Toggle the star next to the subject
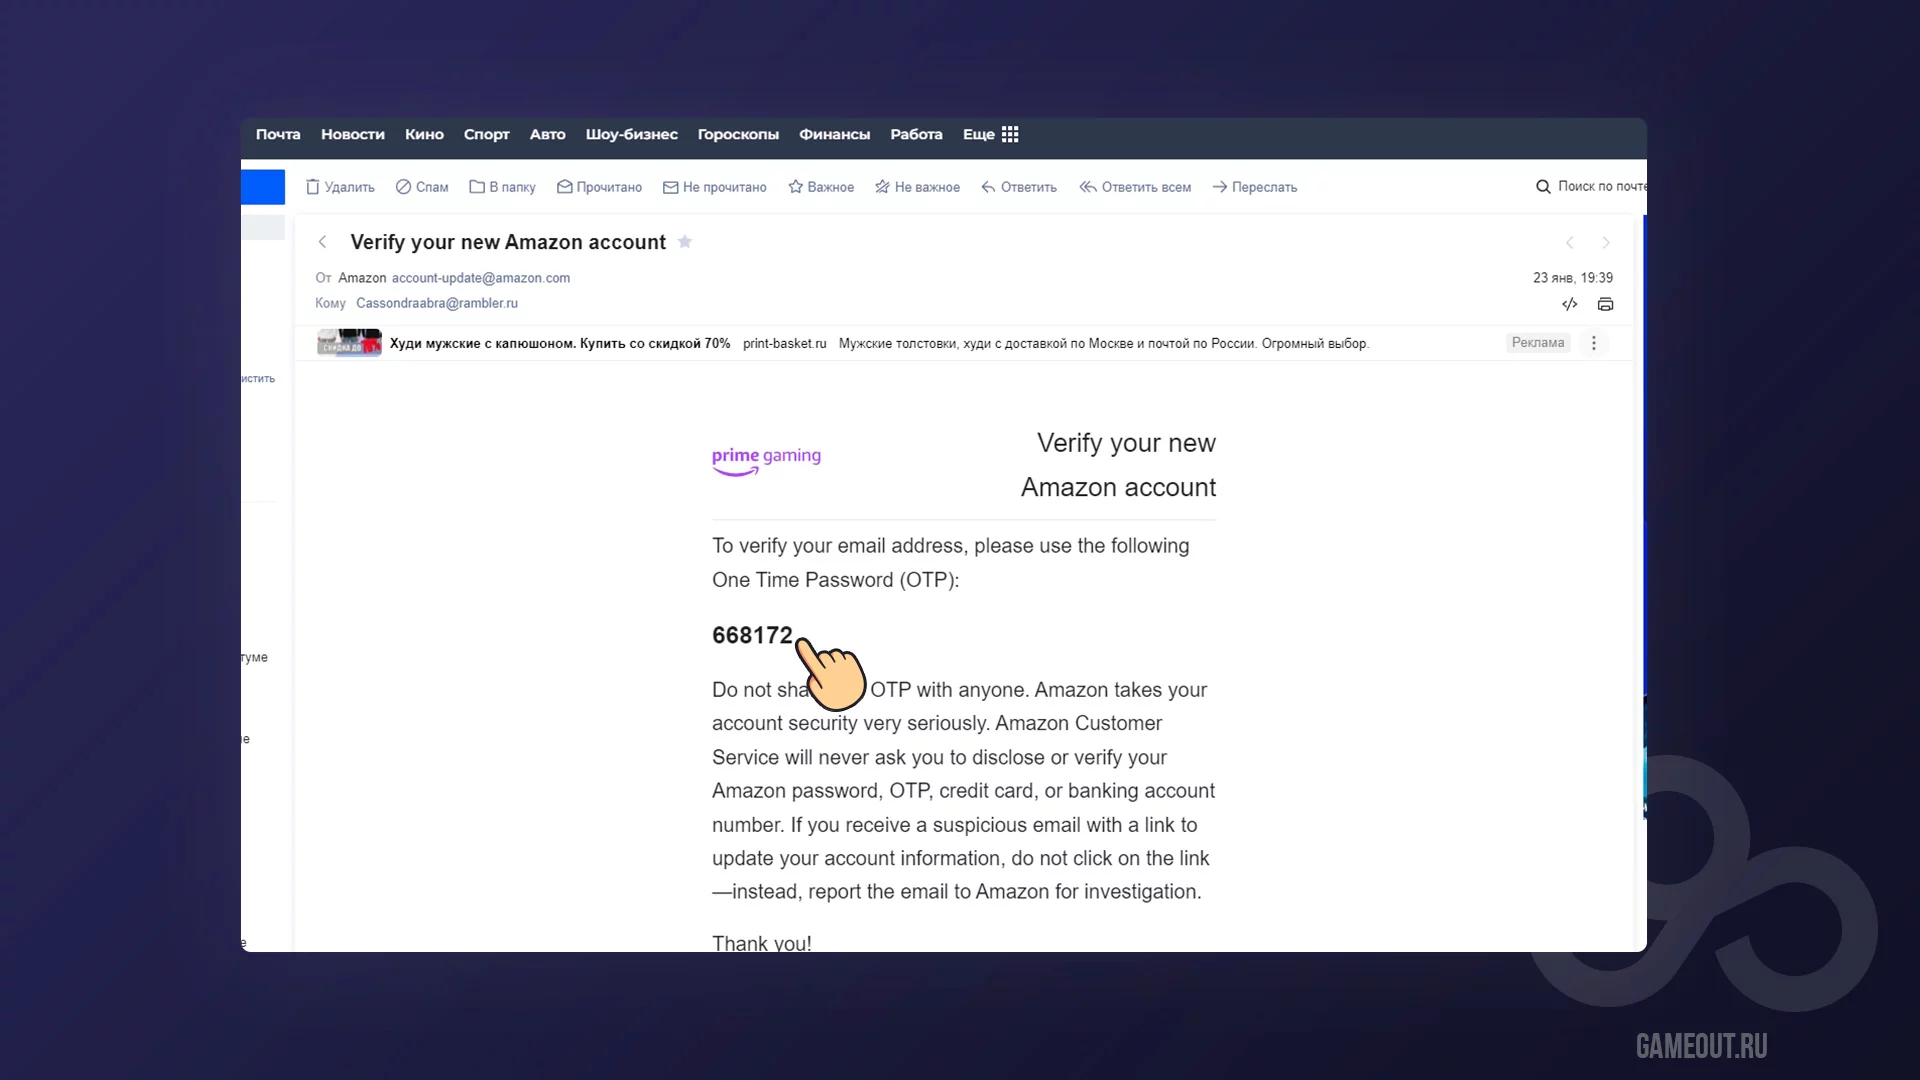The image size is (1920, 1080). pyautogui.click(x=685, y=242)
